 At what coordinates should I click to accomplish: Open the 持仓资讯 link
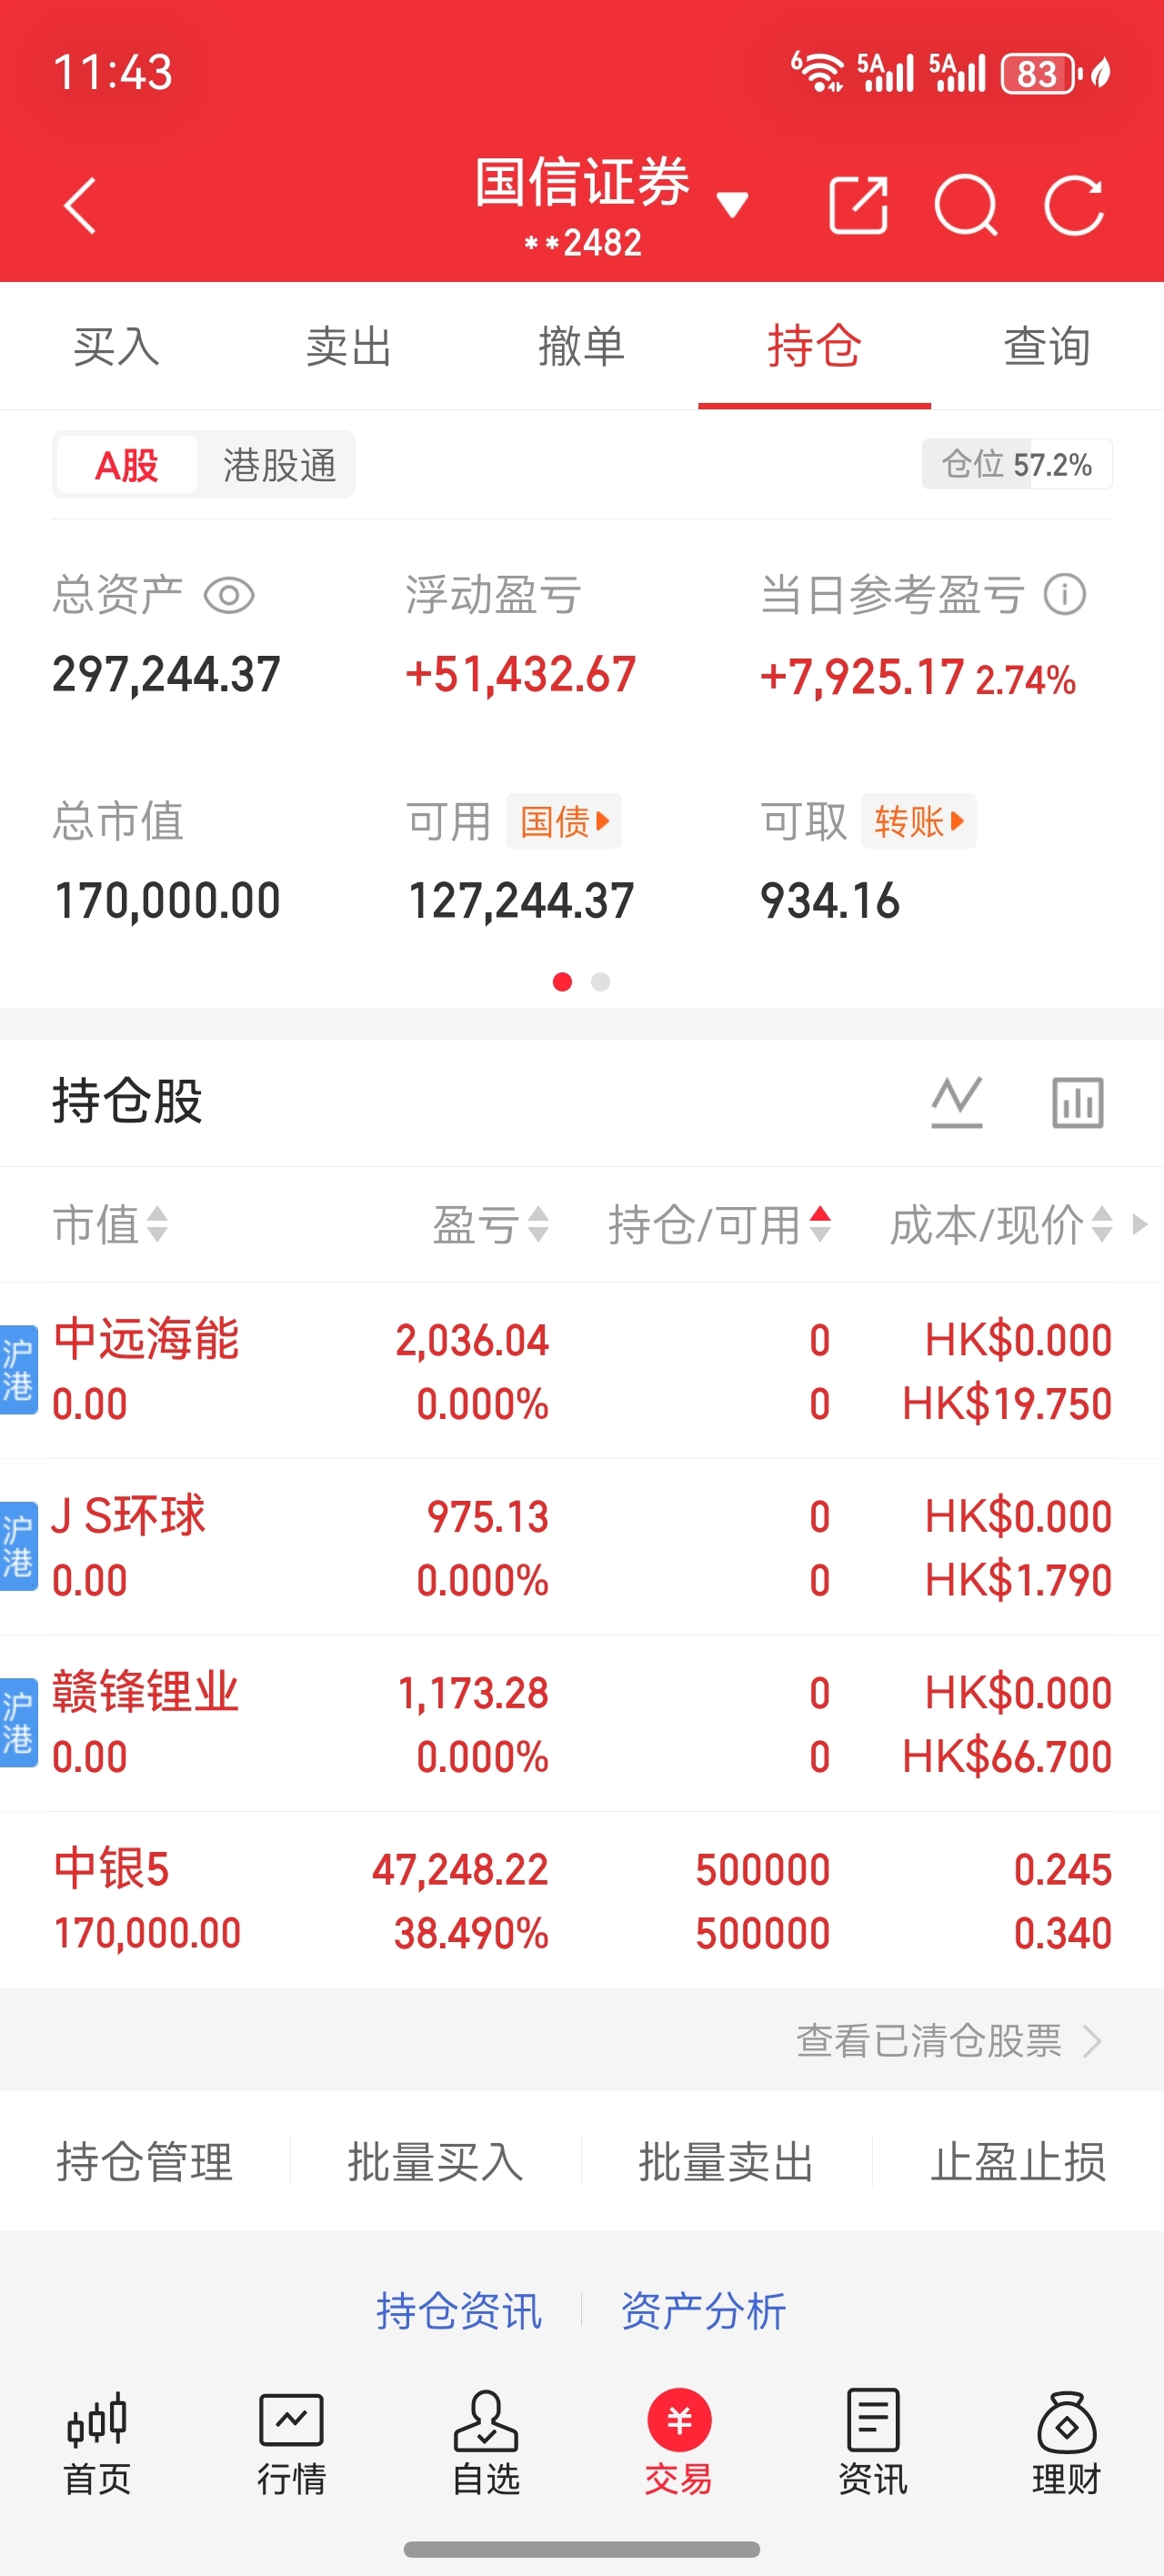(x=459, y=2311)
